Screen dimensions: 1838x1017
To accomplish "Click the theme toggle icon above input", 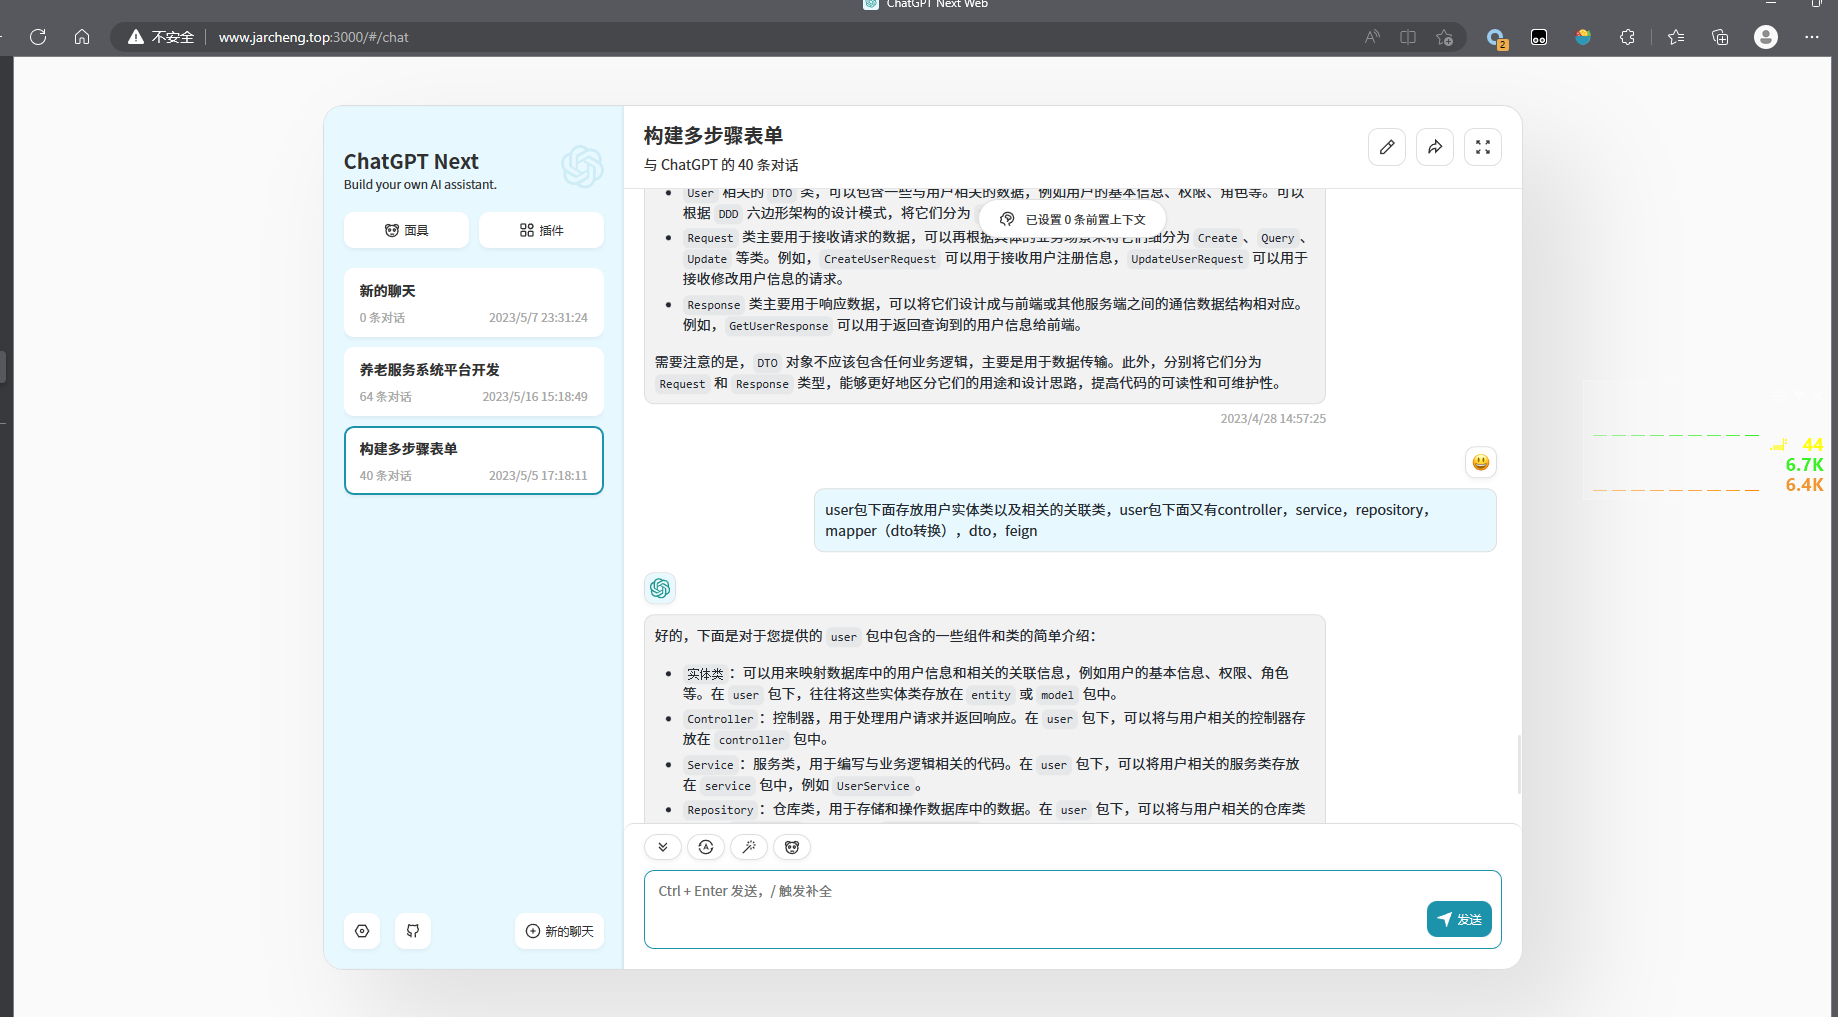I will (706, 847).
